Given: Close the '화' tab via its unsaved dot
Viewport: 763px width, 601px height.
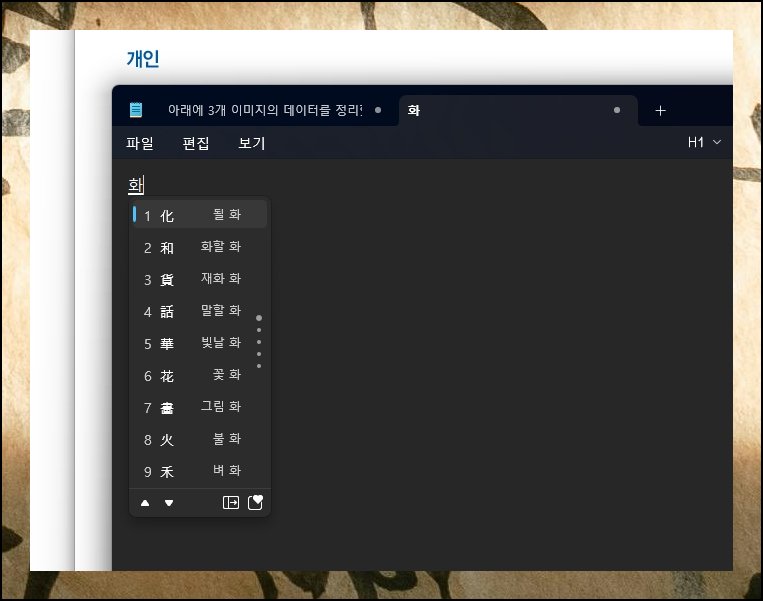Looking at the screenshot, I should click(x=617, y=110).
